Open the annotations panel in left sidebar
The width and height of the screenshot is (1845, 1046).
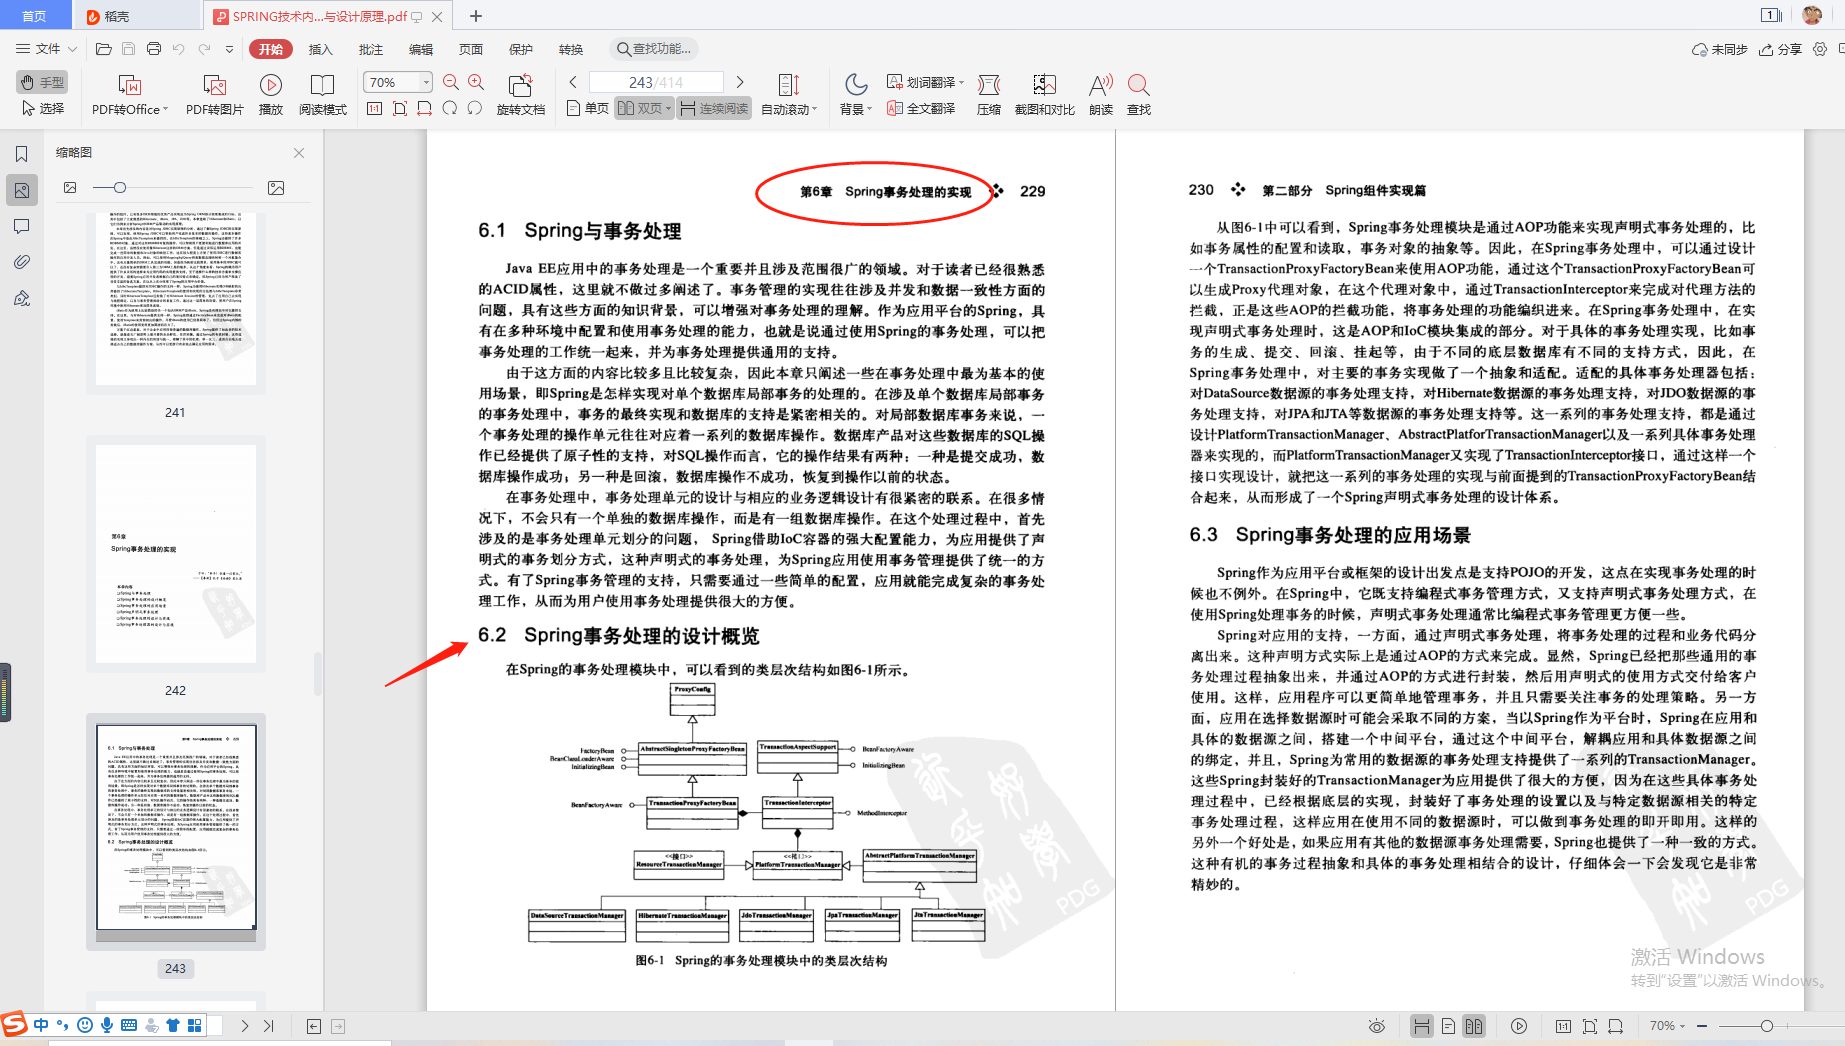[x=21, y=226]
